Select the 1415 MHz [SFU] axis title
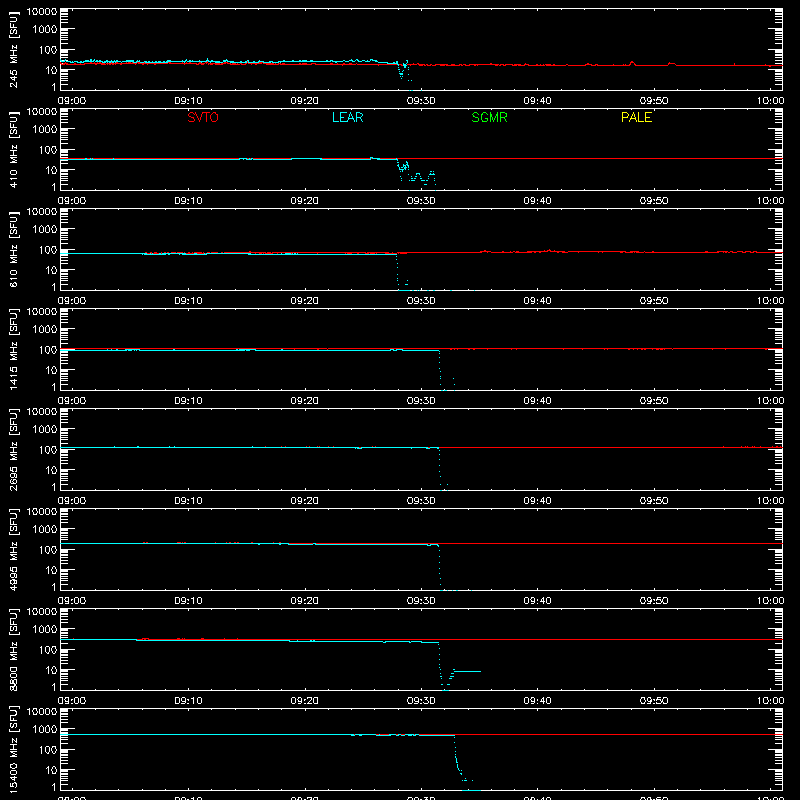Viewport: 800px width, 800px height. pyautogui.click(x=13, y=349)
